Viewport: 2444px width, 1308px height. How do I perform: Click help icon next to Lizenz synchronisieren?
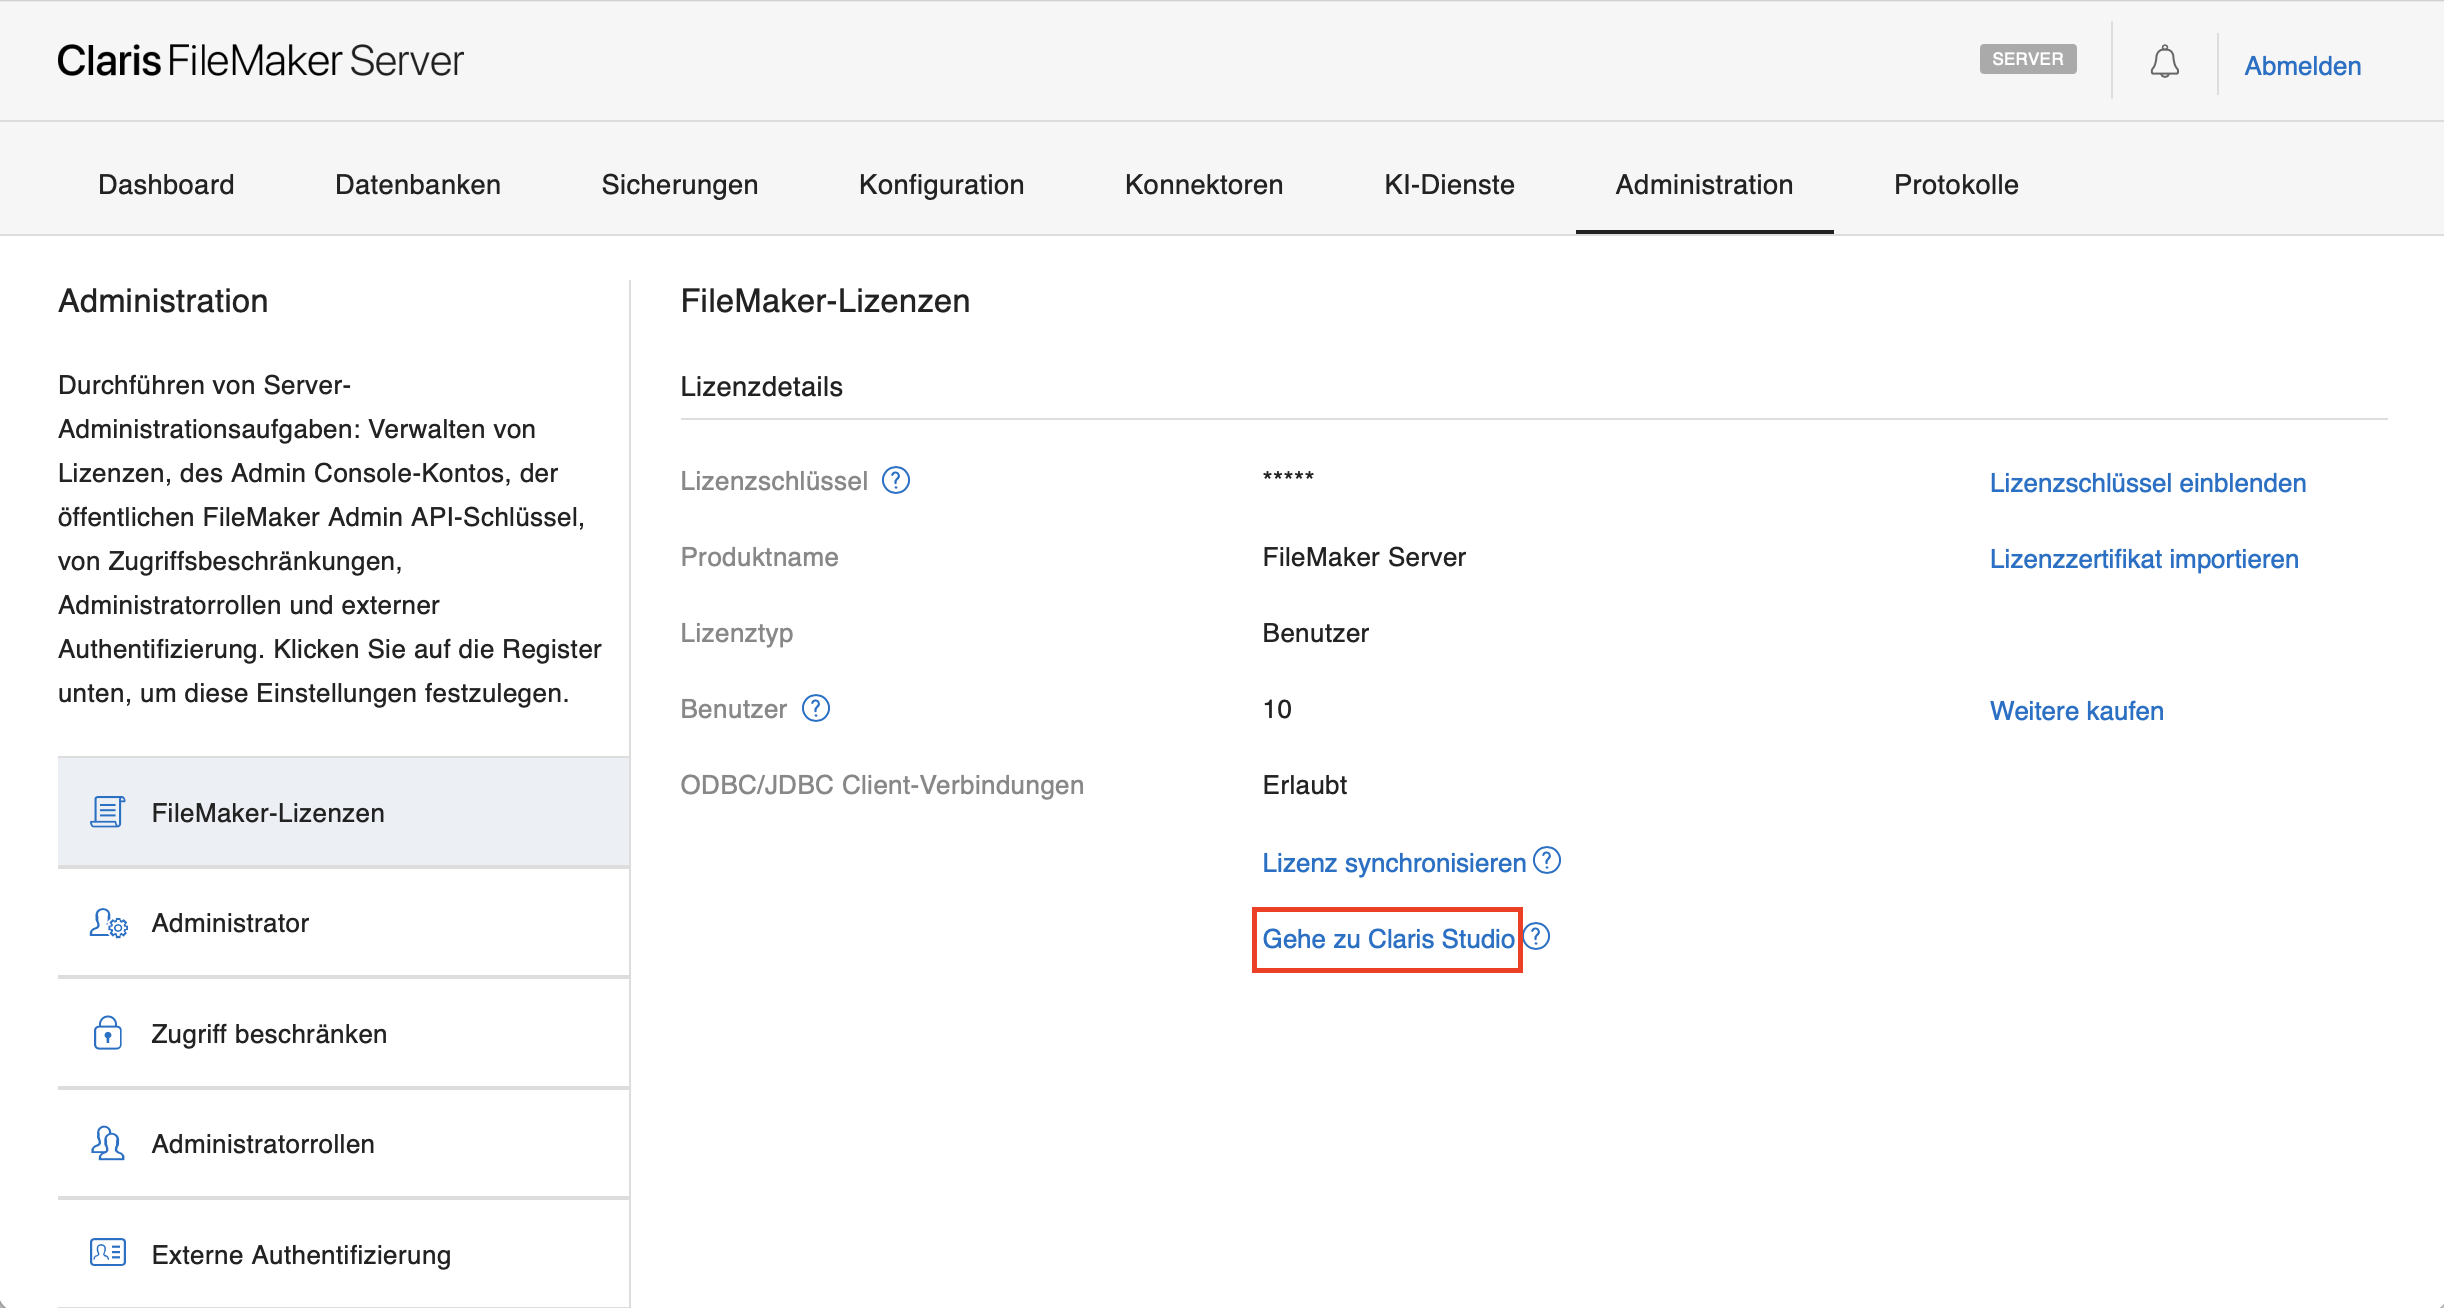pyautogui.click(x=1547, y=861)
